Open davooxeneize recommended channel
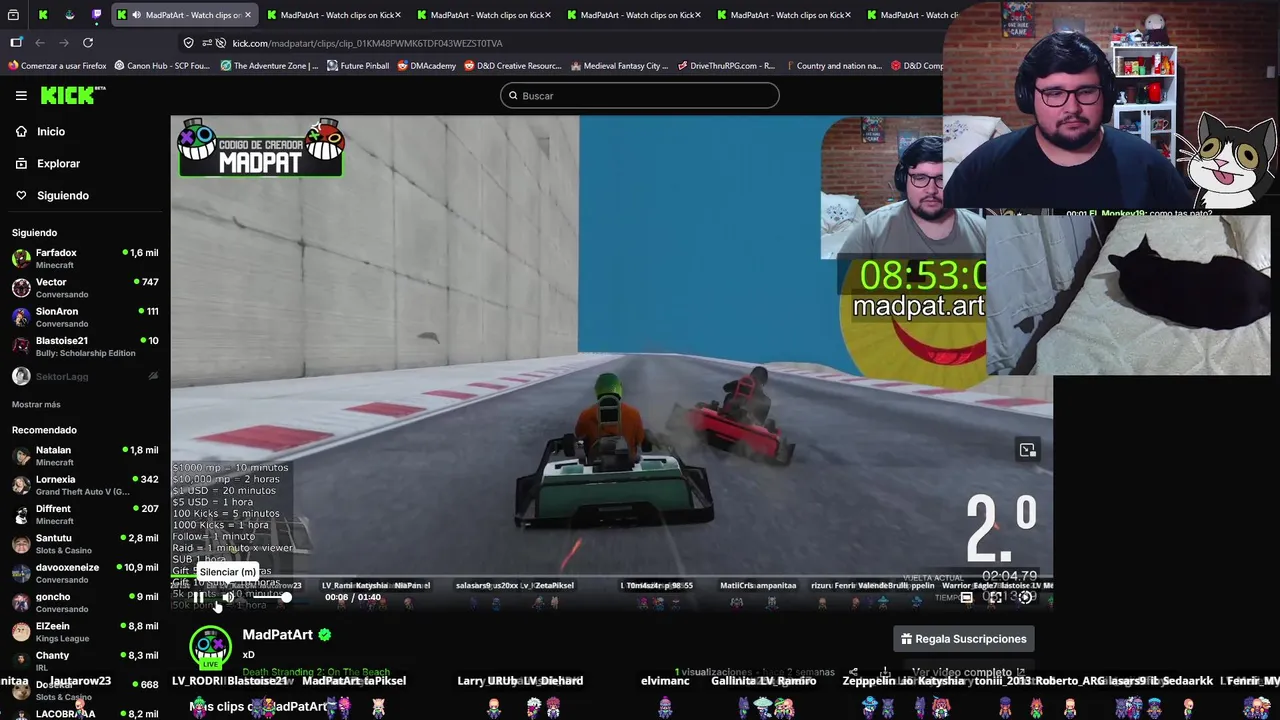 pos(85,572)
